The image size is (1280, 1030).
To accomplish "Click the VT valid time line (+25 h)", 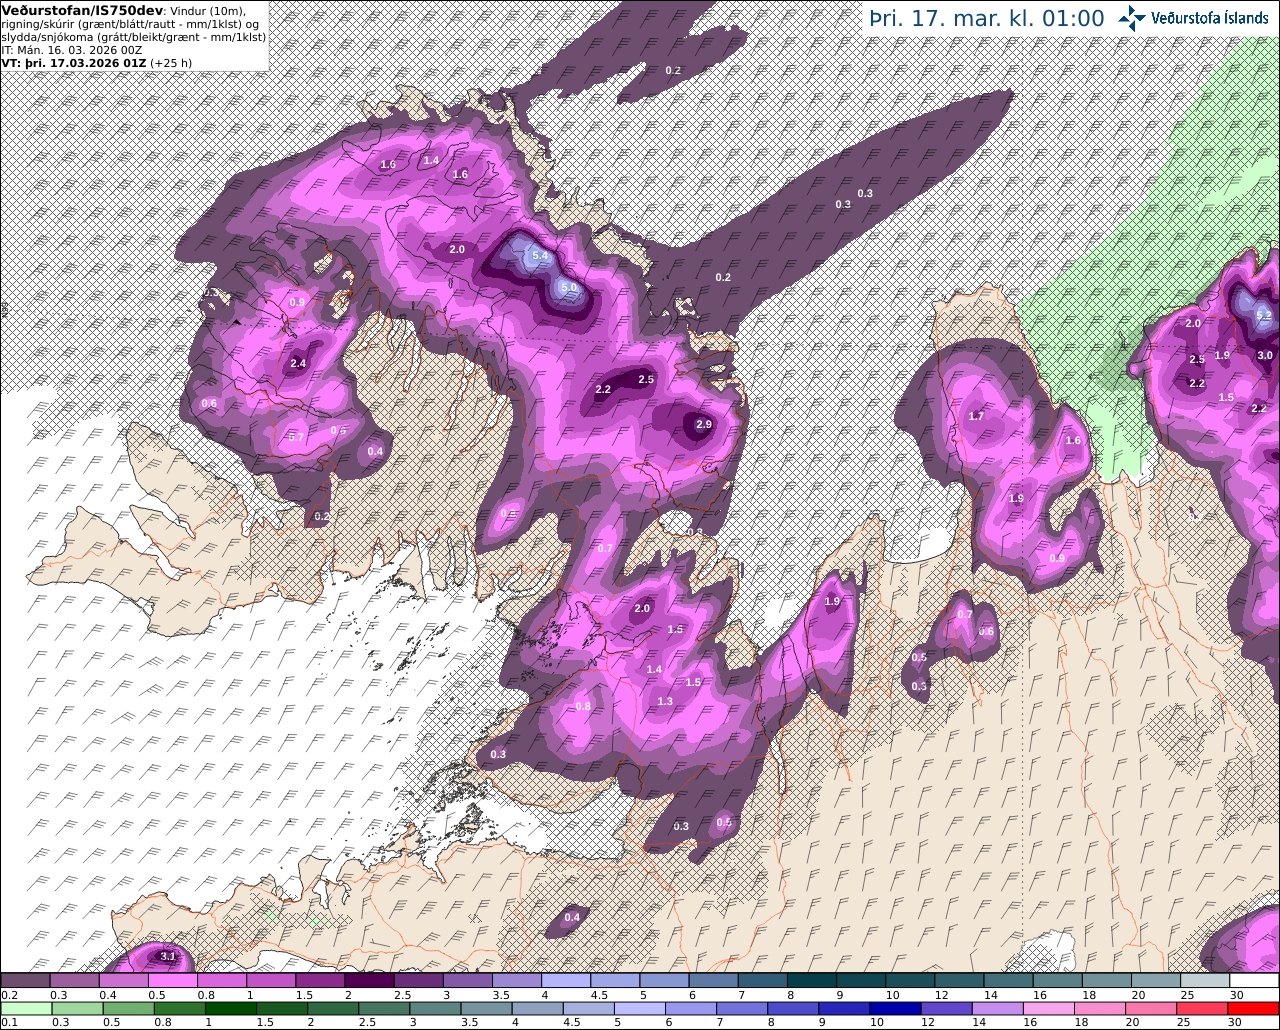I will pyautogui.click(x=96, y=62).
